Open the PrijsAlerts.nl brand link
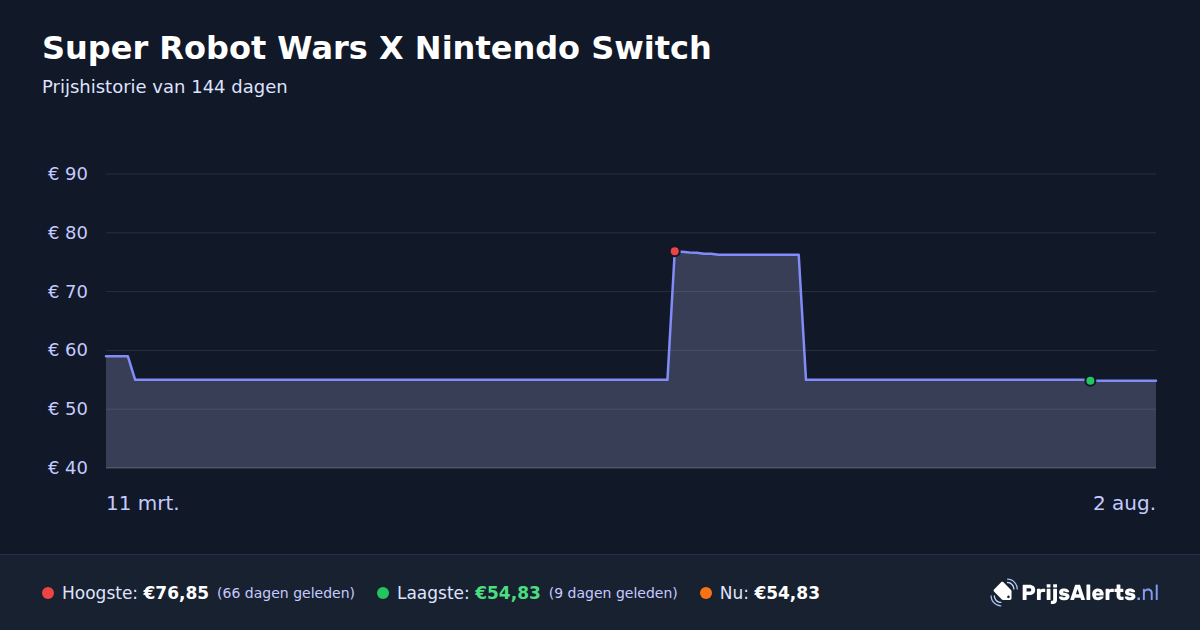 click(1075, 593)
